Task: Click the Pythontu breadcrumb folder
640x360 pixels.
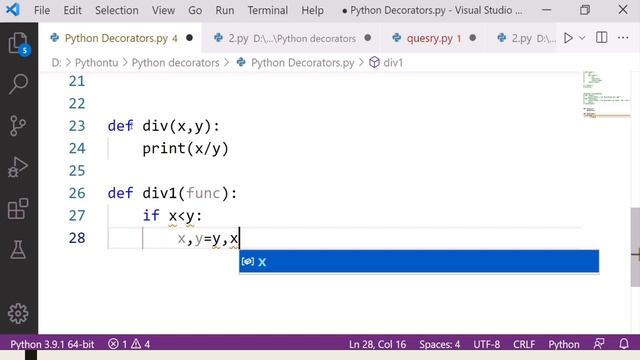Action: pos(96,63)
